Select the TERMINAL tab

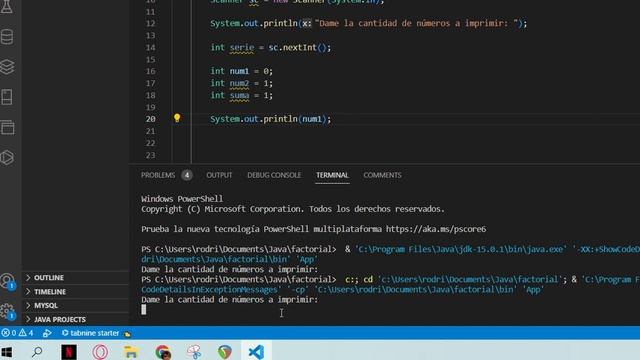tap(332, 175)
